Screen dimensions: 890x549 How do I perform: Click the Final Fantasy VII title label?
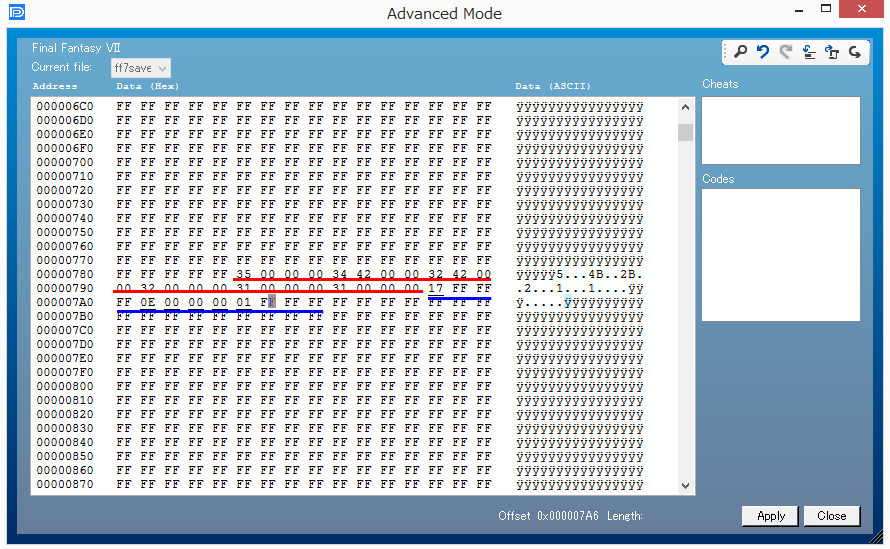point(76,48)
